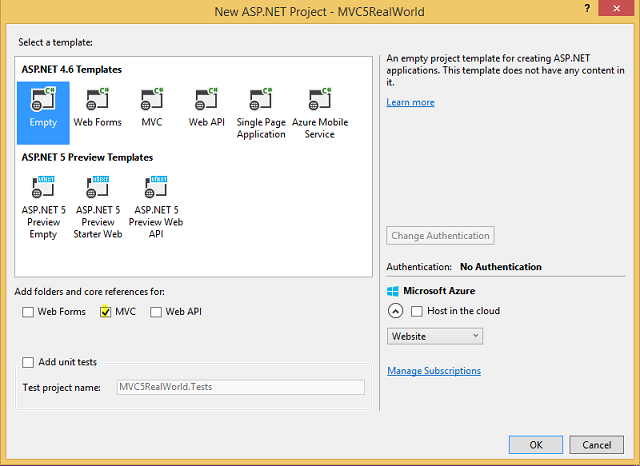Click the Select a template label

coord(55,42)
